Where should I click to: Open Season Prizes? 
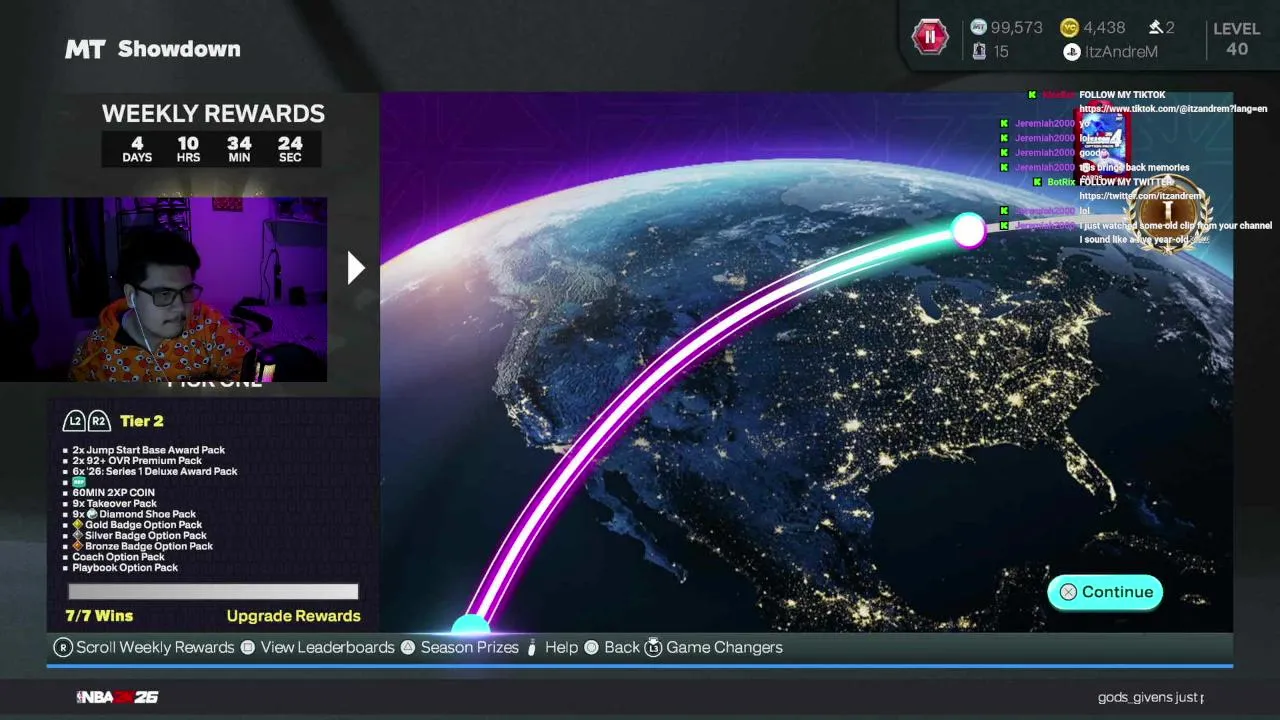tap(469, 647)
